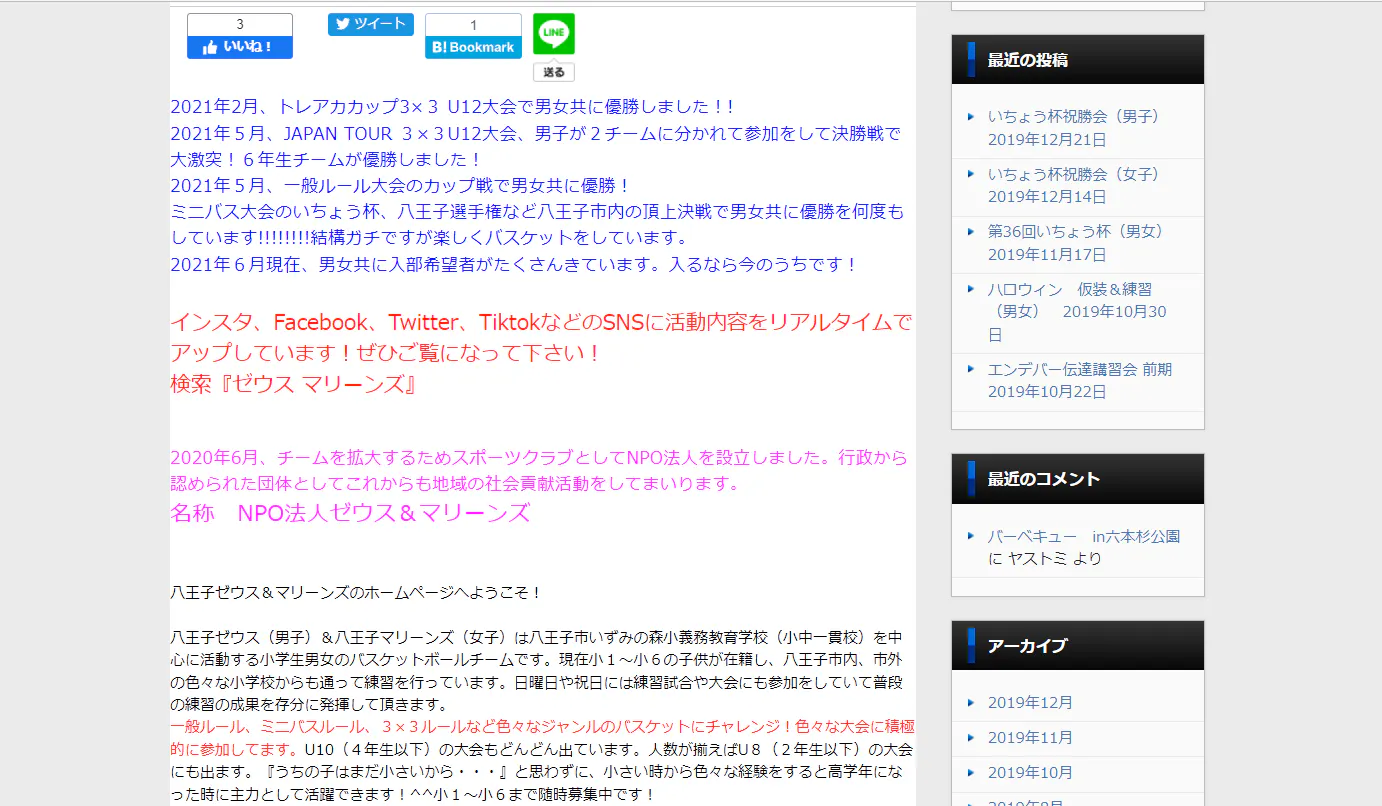Screen dimensions: 1382x806
Task: Open the エンデバー伝達講習会 前期 post
Action: (x=1079, y=369)
